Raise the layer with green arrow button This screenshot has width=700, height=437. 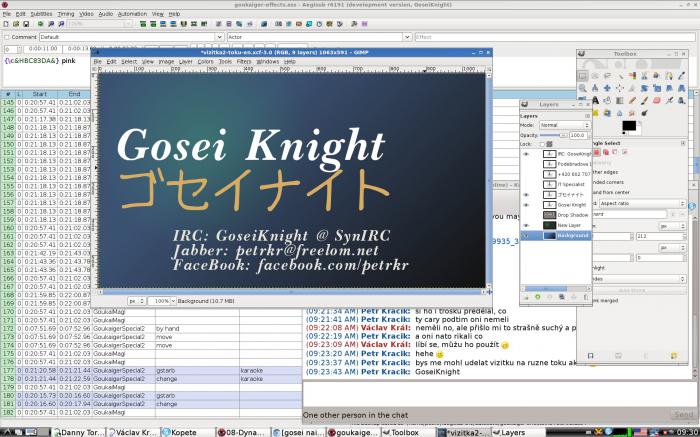click(538, 297)
